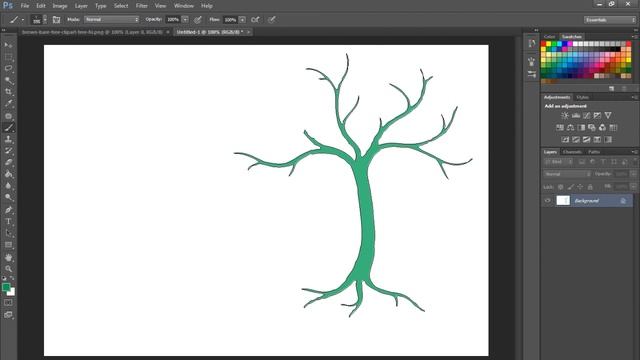Select the Brush tool in toolbox

(8, 128)
